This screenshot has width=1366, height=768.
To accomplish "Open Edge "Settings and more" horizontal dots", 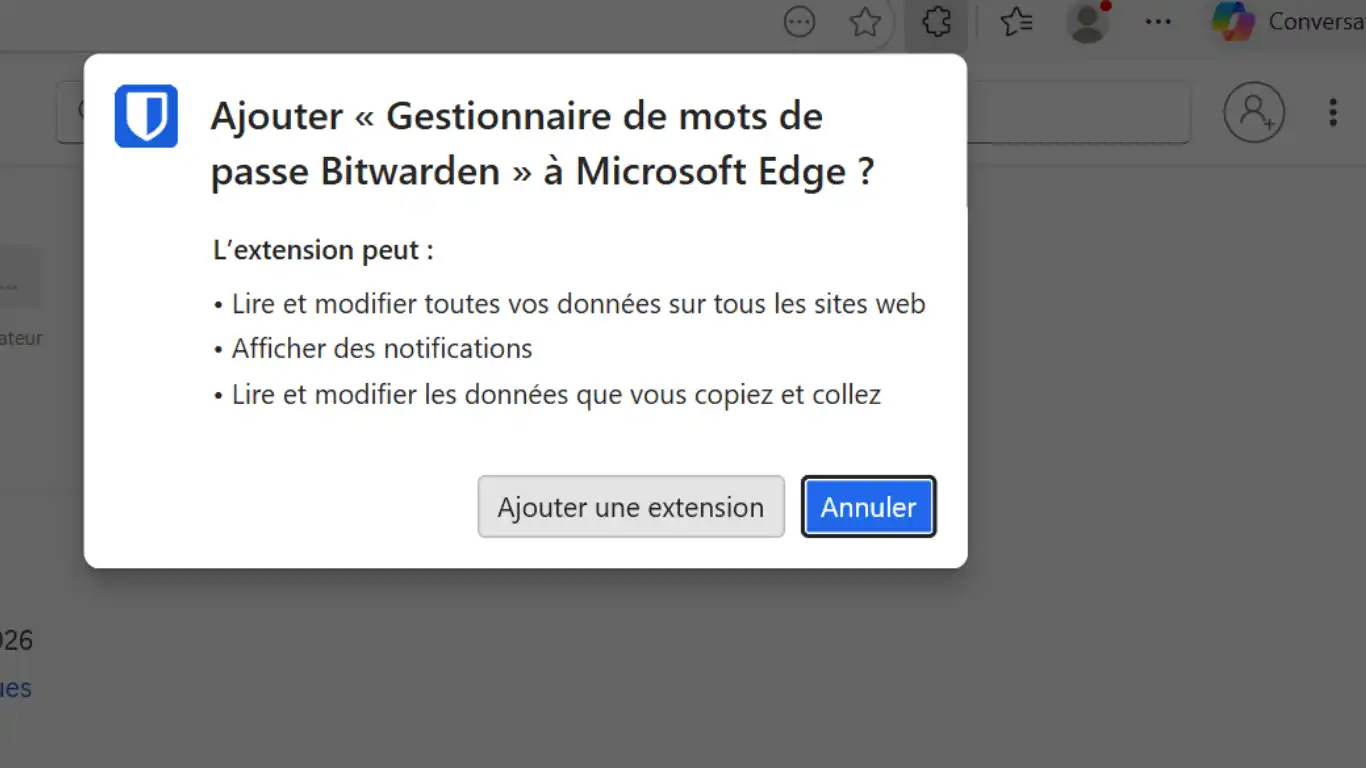I will 1158,22.
